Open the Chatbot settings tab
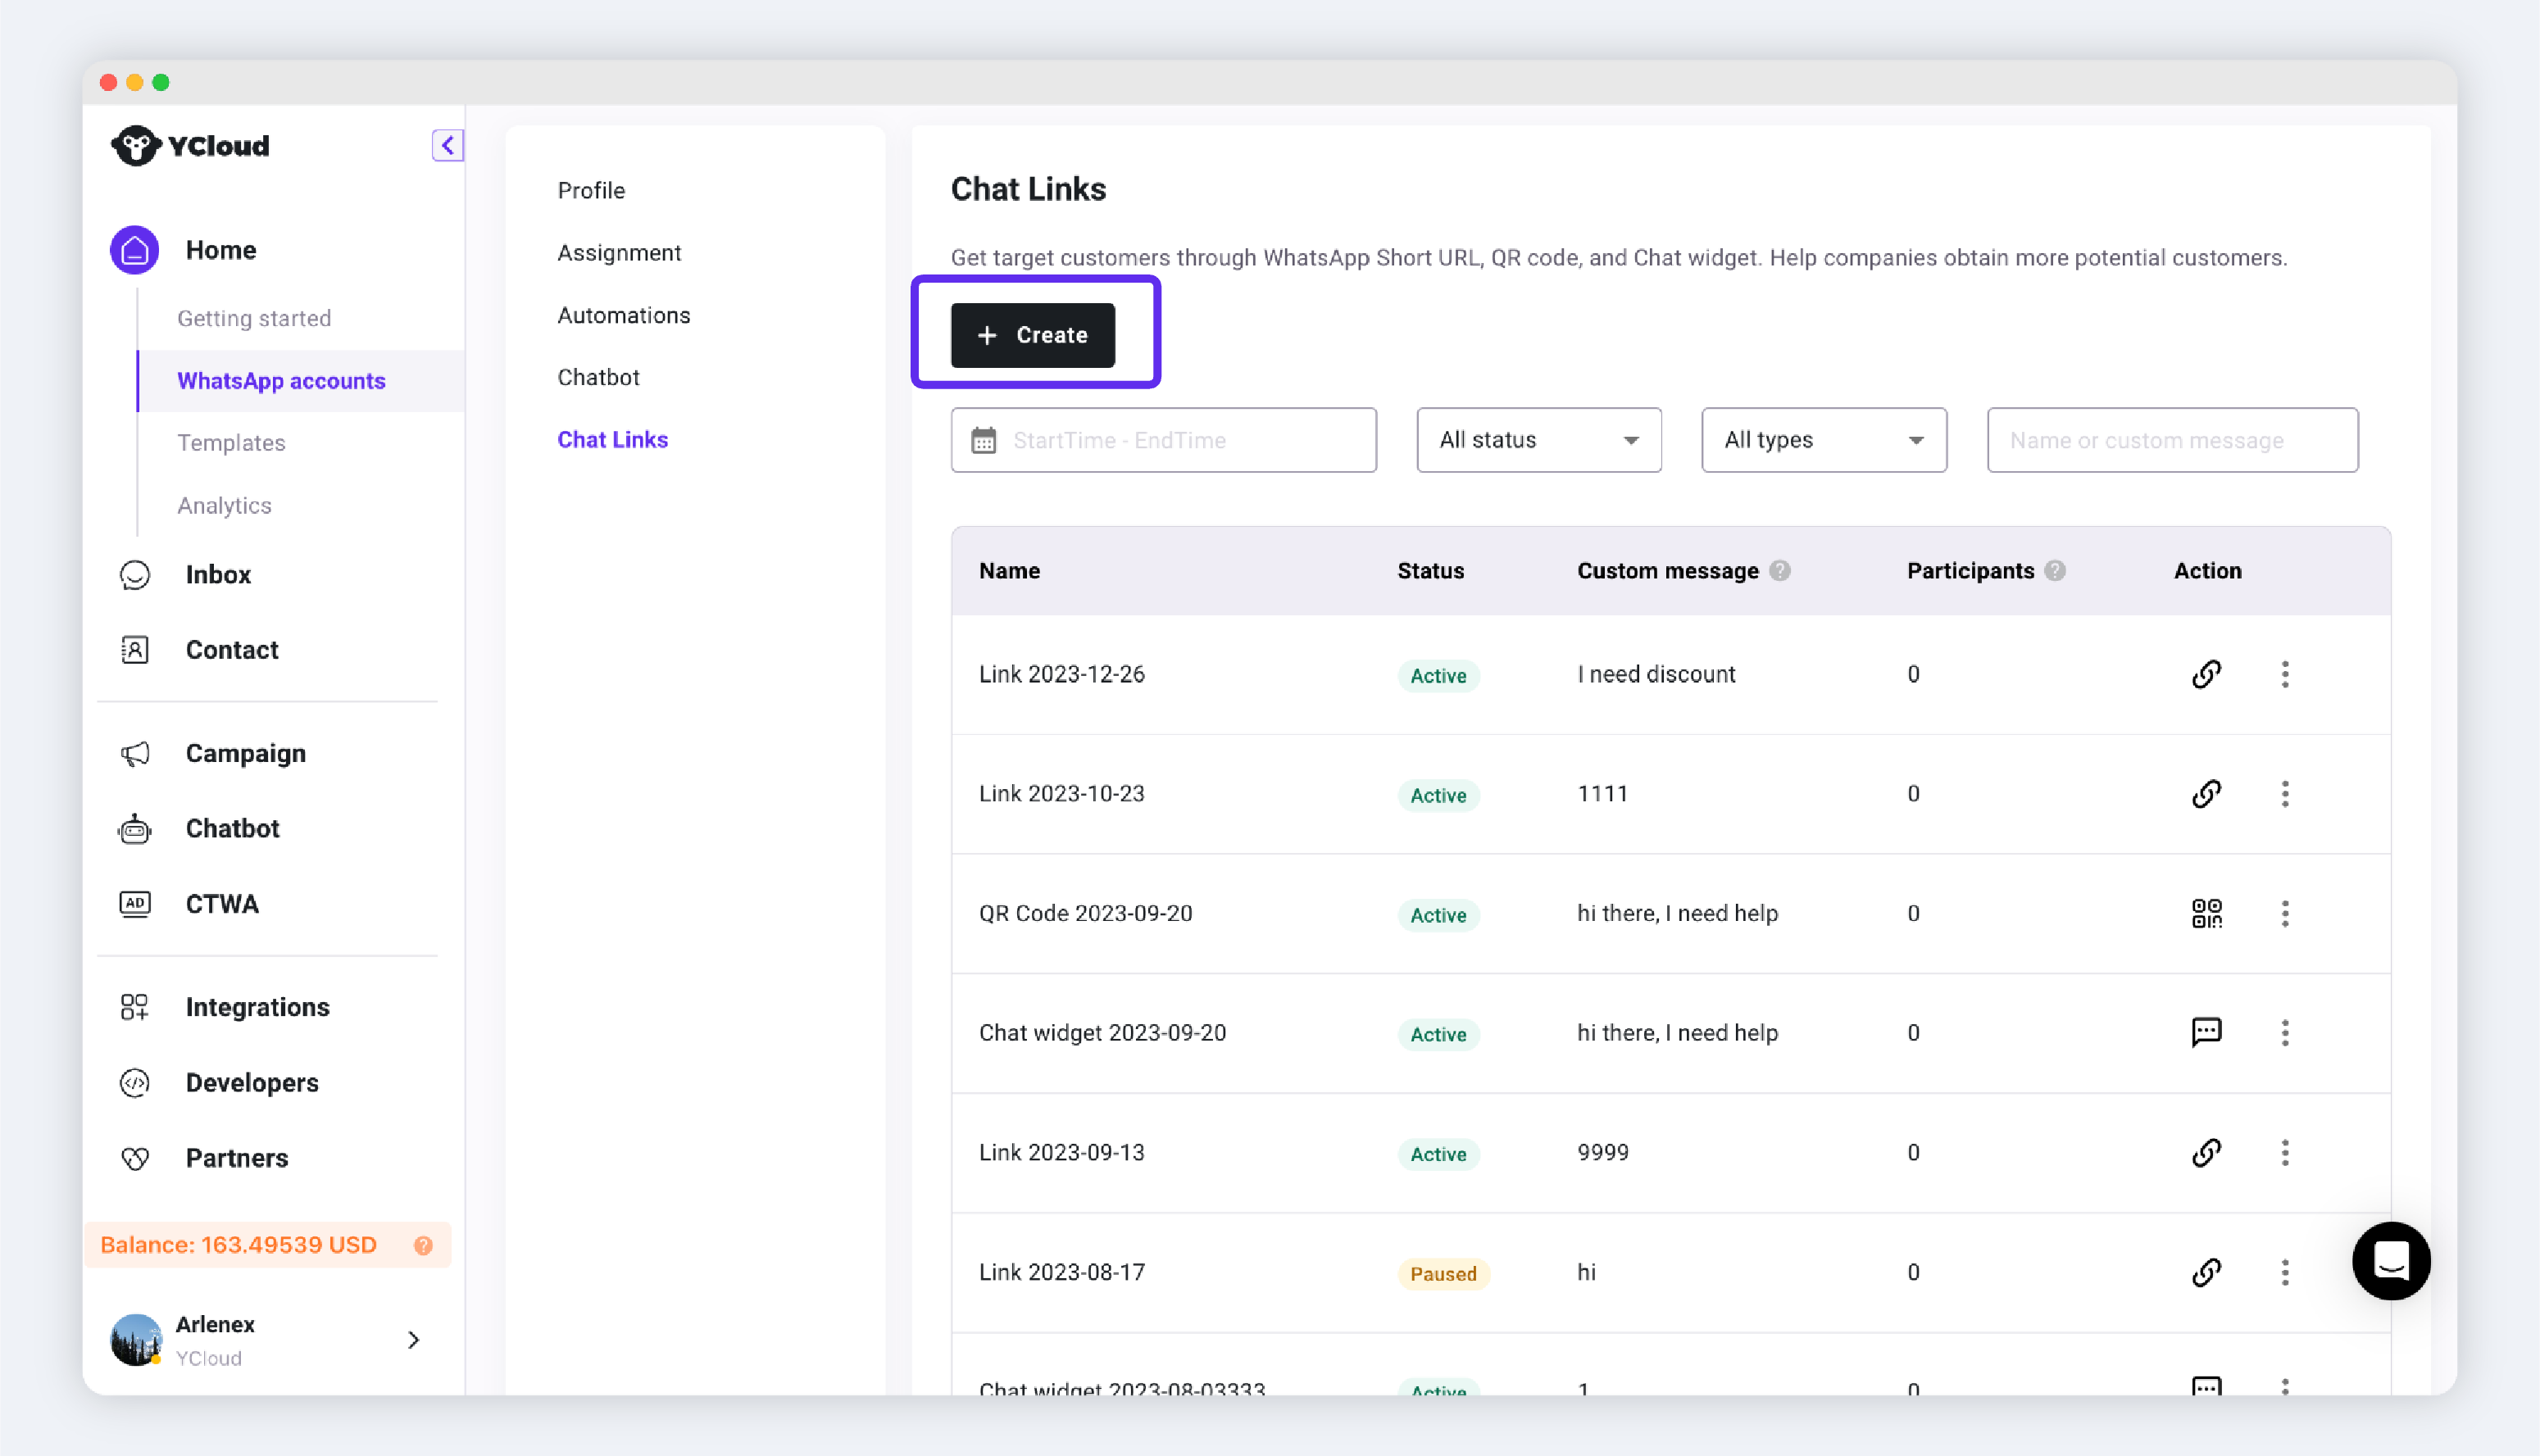Image resolution: width=2540 pixels, height=1456 pixels. tap(598, 377)
